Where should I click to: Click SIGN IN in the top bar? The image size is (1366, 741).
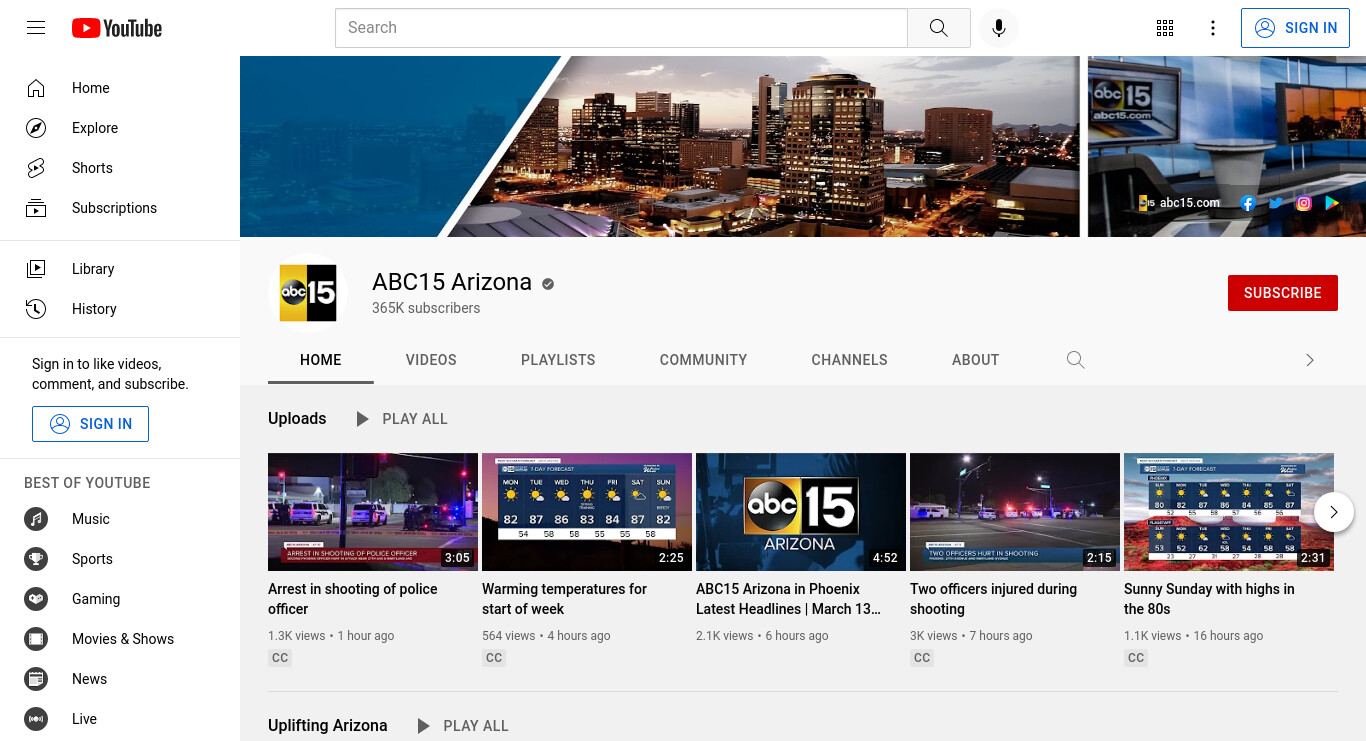coord(1296,28)
